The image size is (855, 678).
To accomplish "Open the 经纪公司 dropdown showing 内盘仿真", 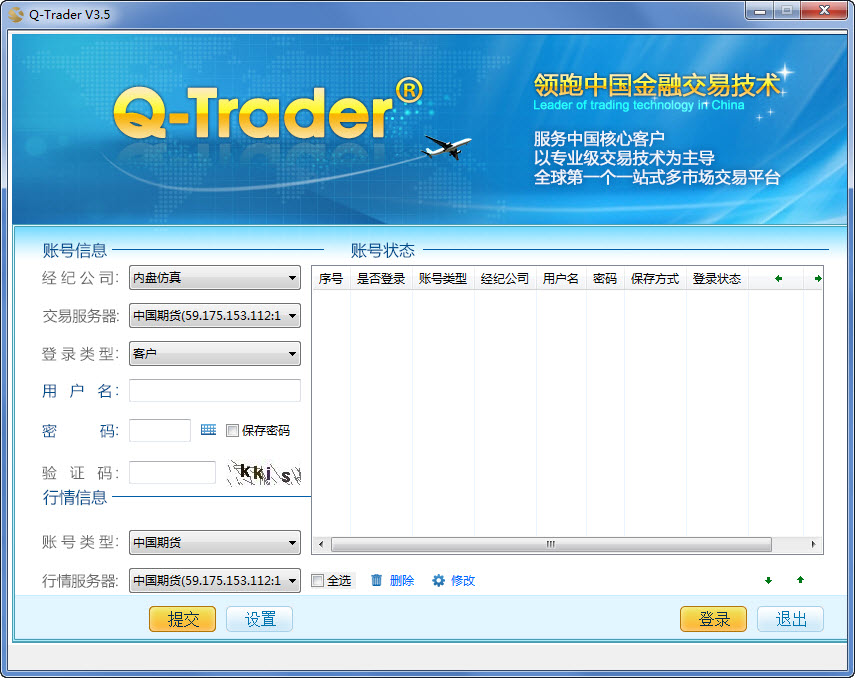I will (215, 278).
